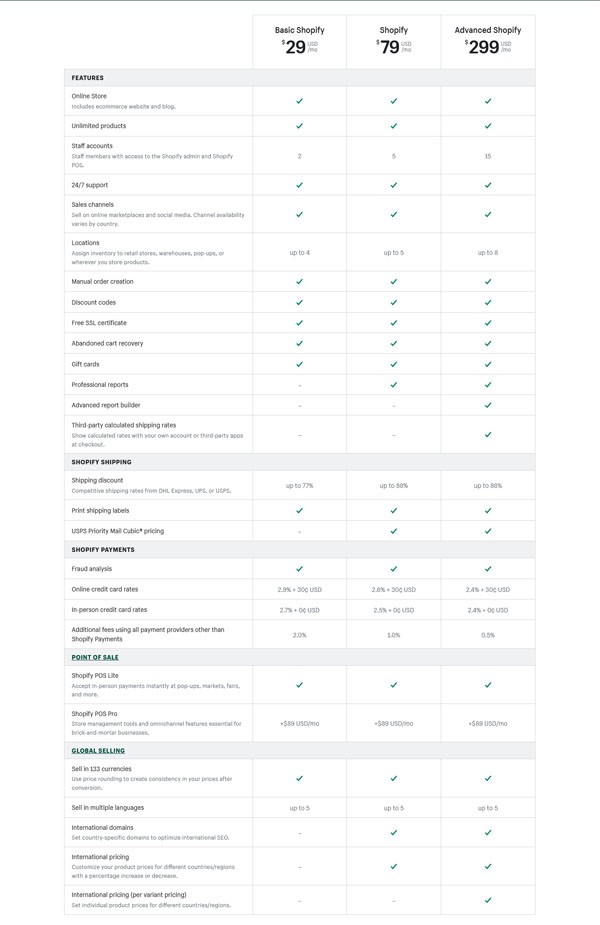
Task: Click Online Store checkmark under Basic Shopify
Action: (x=300, y=101)
